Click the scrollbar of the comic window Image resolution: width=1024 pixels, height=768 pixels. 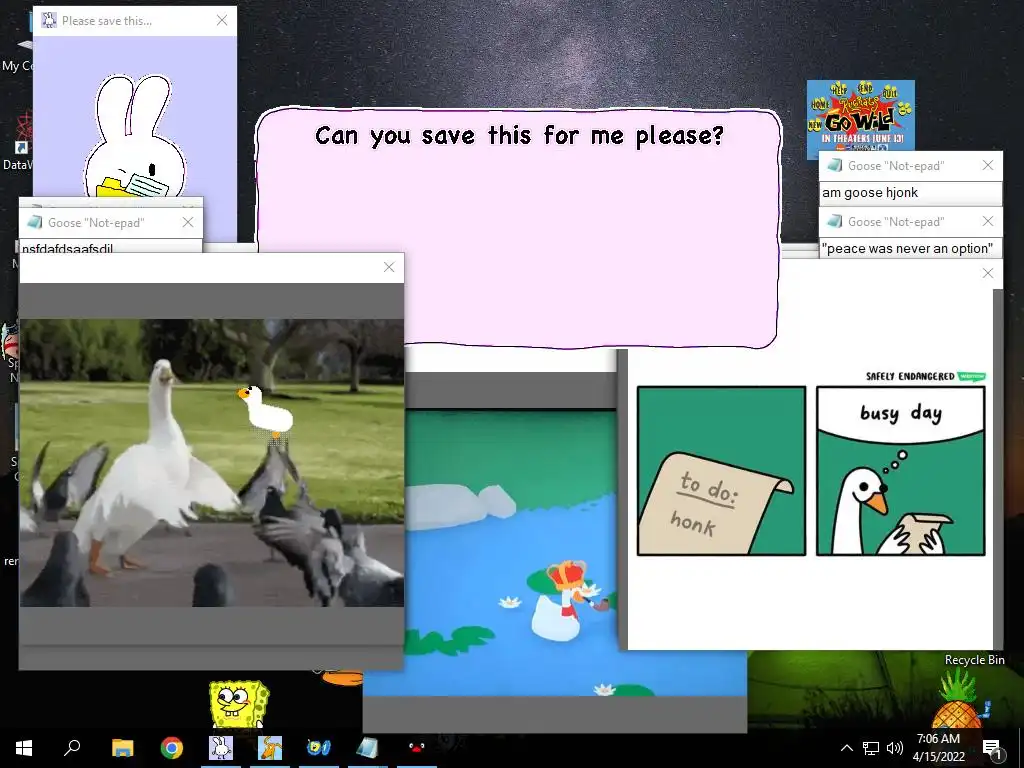[997, 469]
